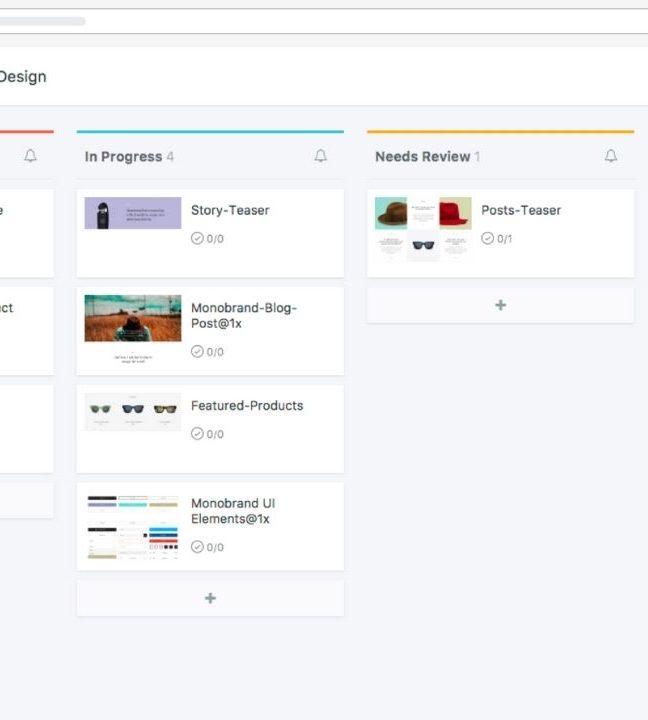Click the Posts-Teaser 0/1 task count
648x720 pixels.
[504, 239]
